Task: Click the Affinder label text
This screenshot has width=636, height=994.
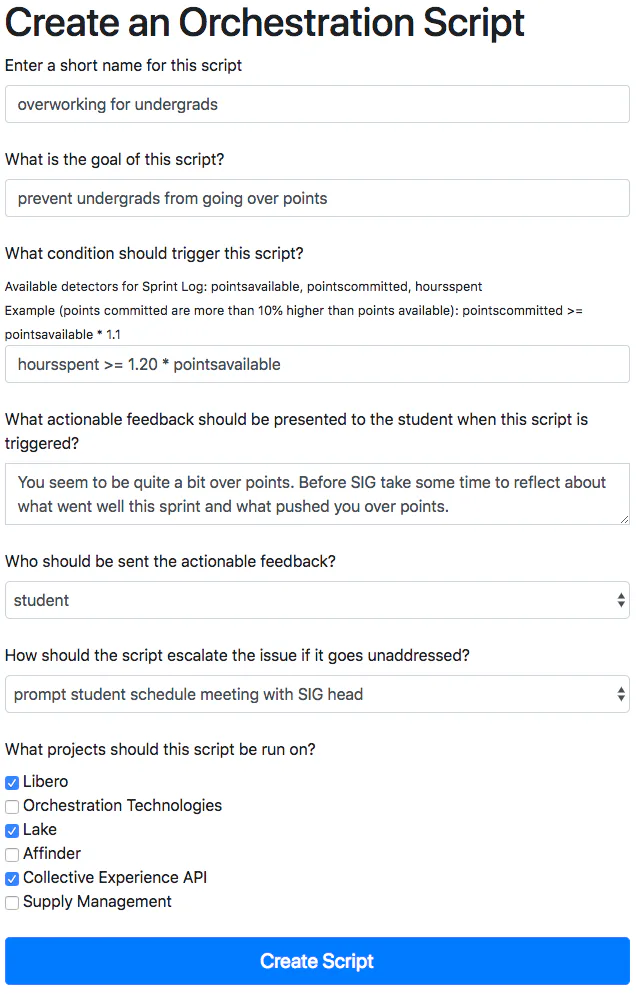Action: pyautogui.click(x=52, y=853)
